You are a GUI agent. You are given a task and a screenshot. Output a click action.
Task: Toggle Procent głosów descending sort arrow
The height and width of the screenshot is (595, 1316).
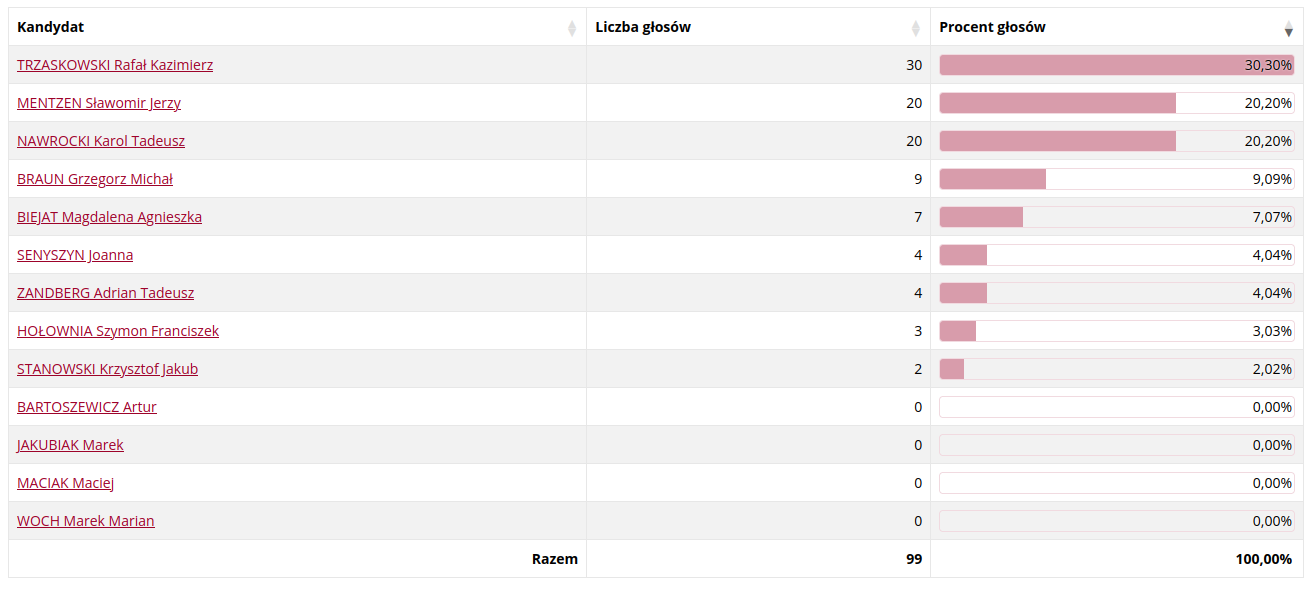tap(1289, 29)
